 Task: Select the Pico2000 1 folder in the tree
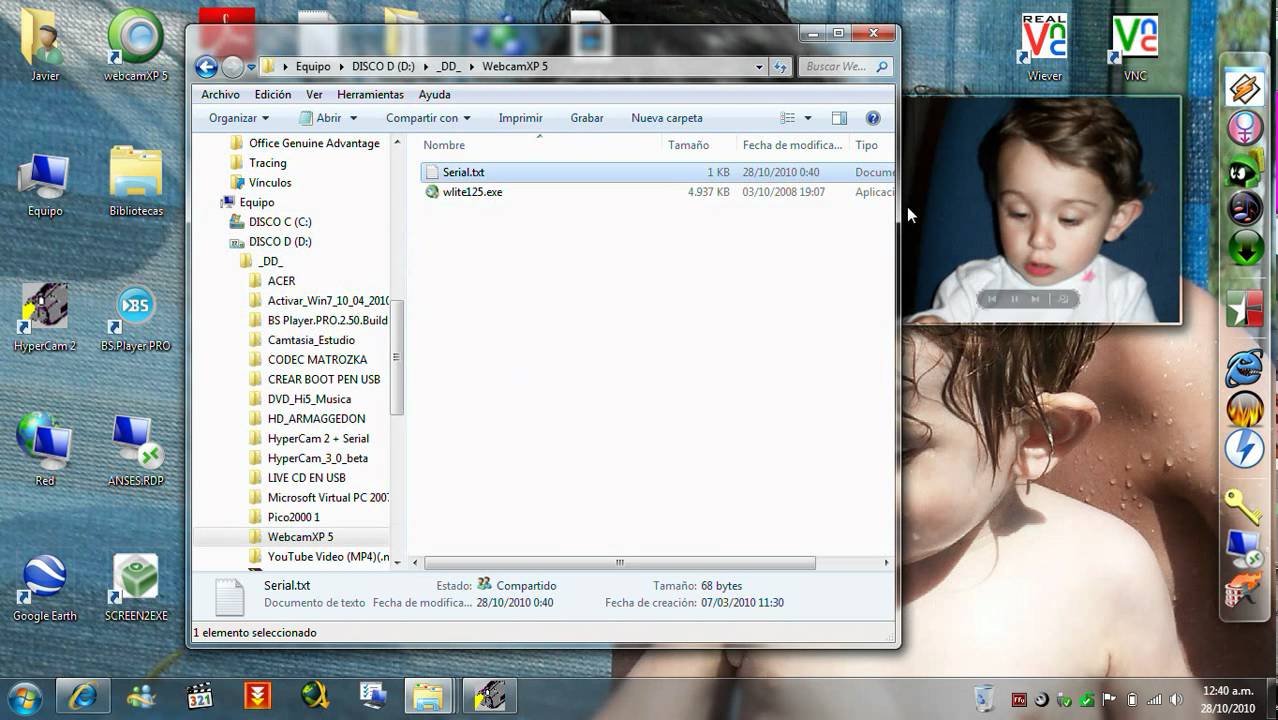pyautogui.click(x=293, y=517)
